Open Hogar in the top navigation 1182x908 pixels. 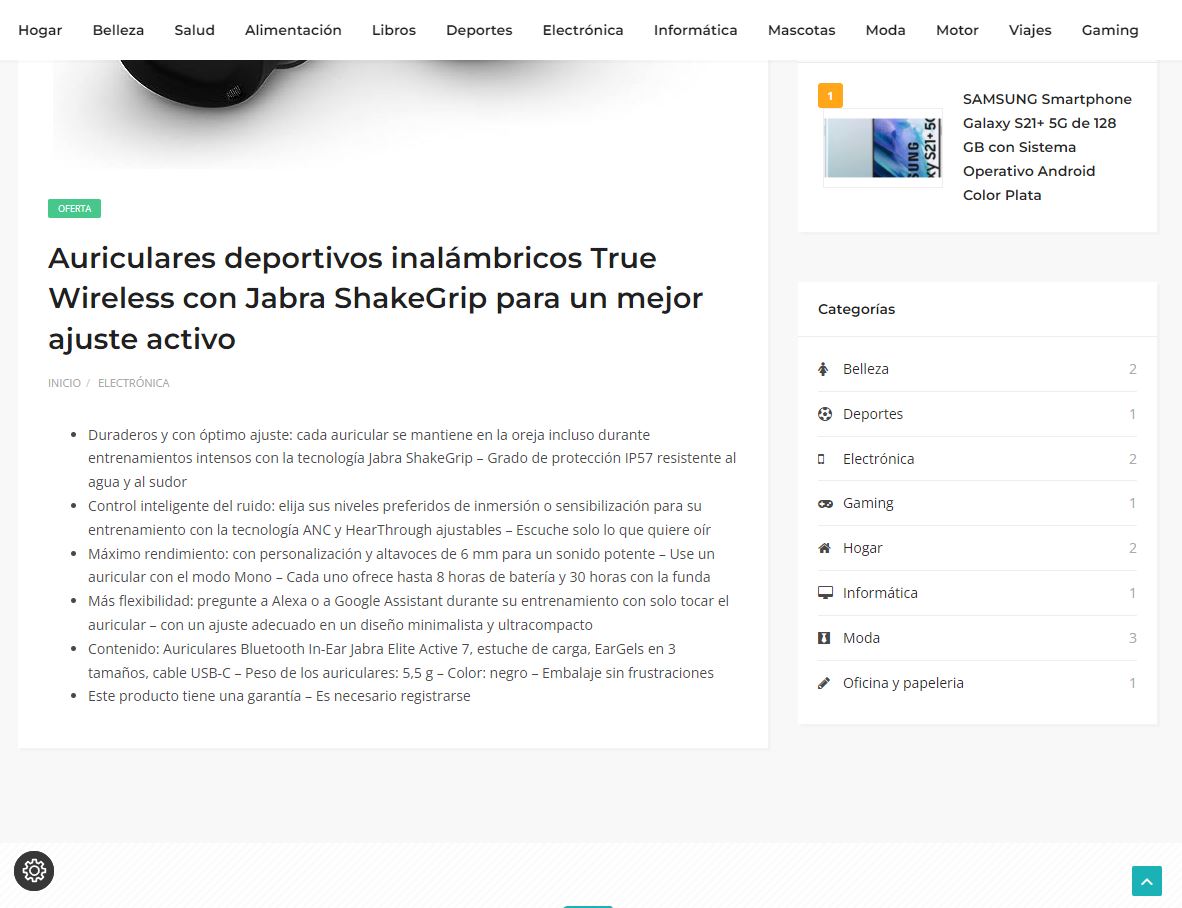[x=40, y=30]
